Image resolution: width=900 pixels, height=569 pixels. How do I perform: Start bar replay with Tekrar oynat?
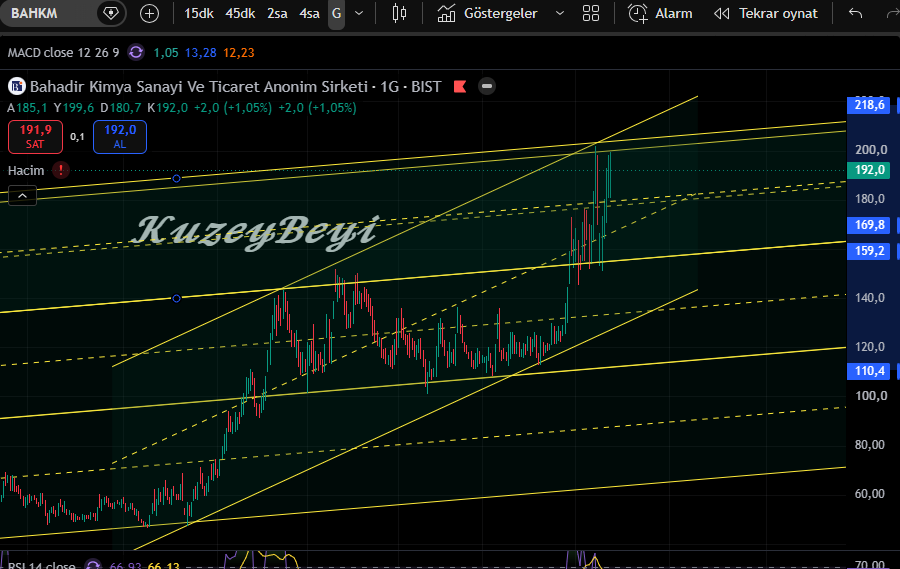766,13
